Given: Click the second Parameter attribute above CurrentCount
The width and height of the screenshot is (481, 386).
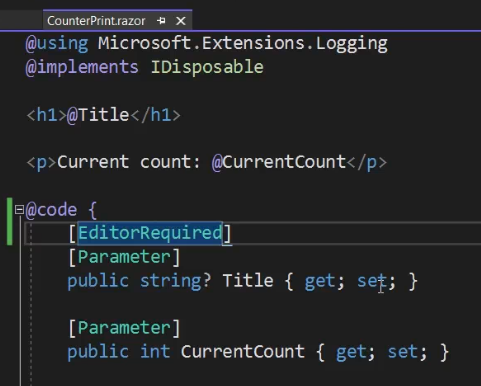Looking at the screenshot, I should (124, 328).
